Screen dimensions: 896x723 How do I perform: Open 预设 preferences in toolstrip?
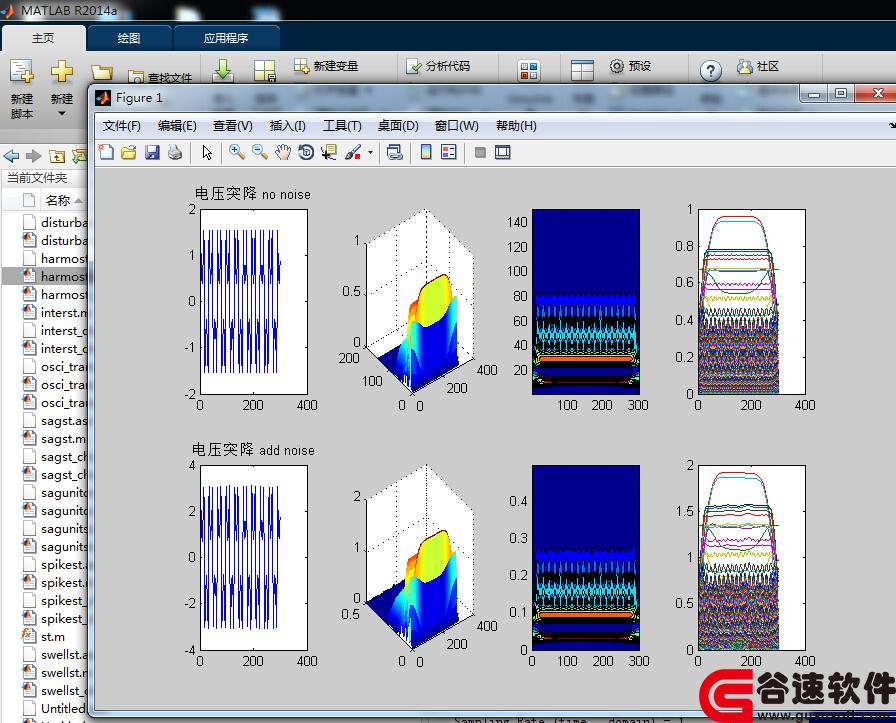click(x=631, y=66)
